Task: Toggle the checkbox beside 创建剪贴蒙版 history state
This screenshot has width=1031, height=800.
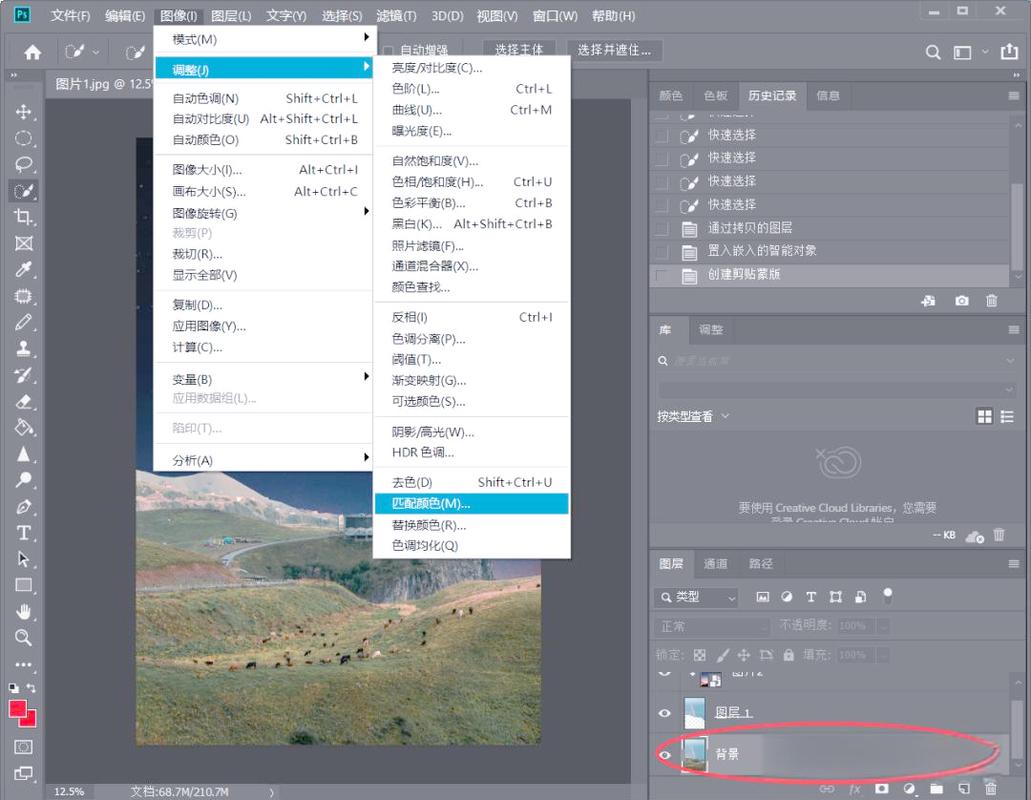Action: pyautogui.click(x=661, y=275)
